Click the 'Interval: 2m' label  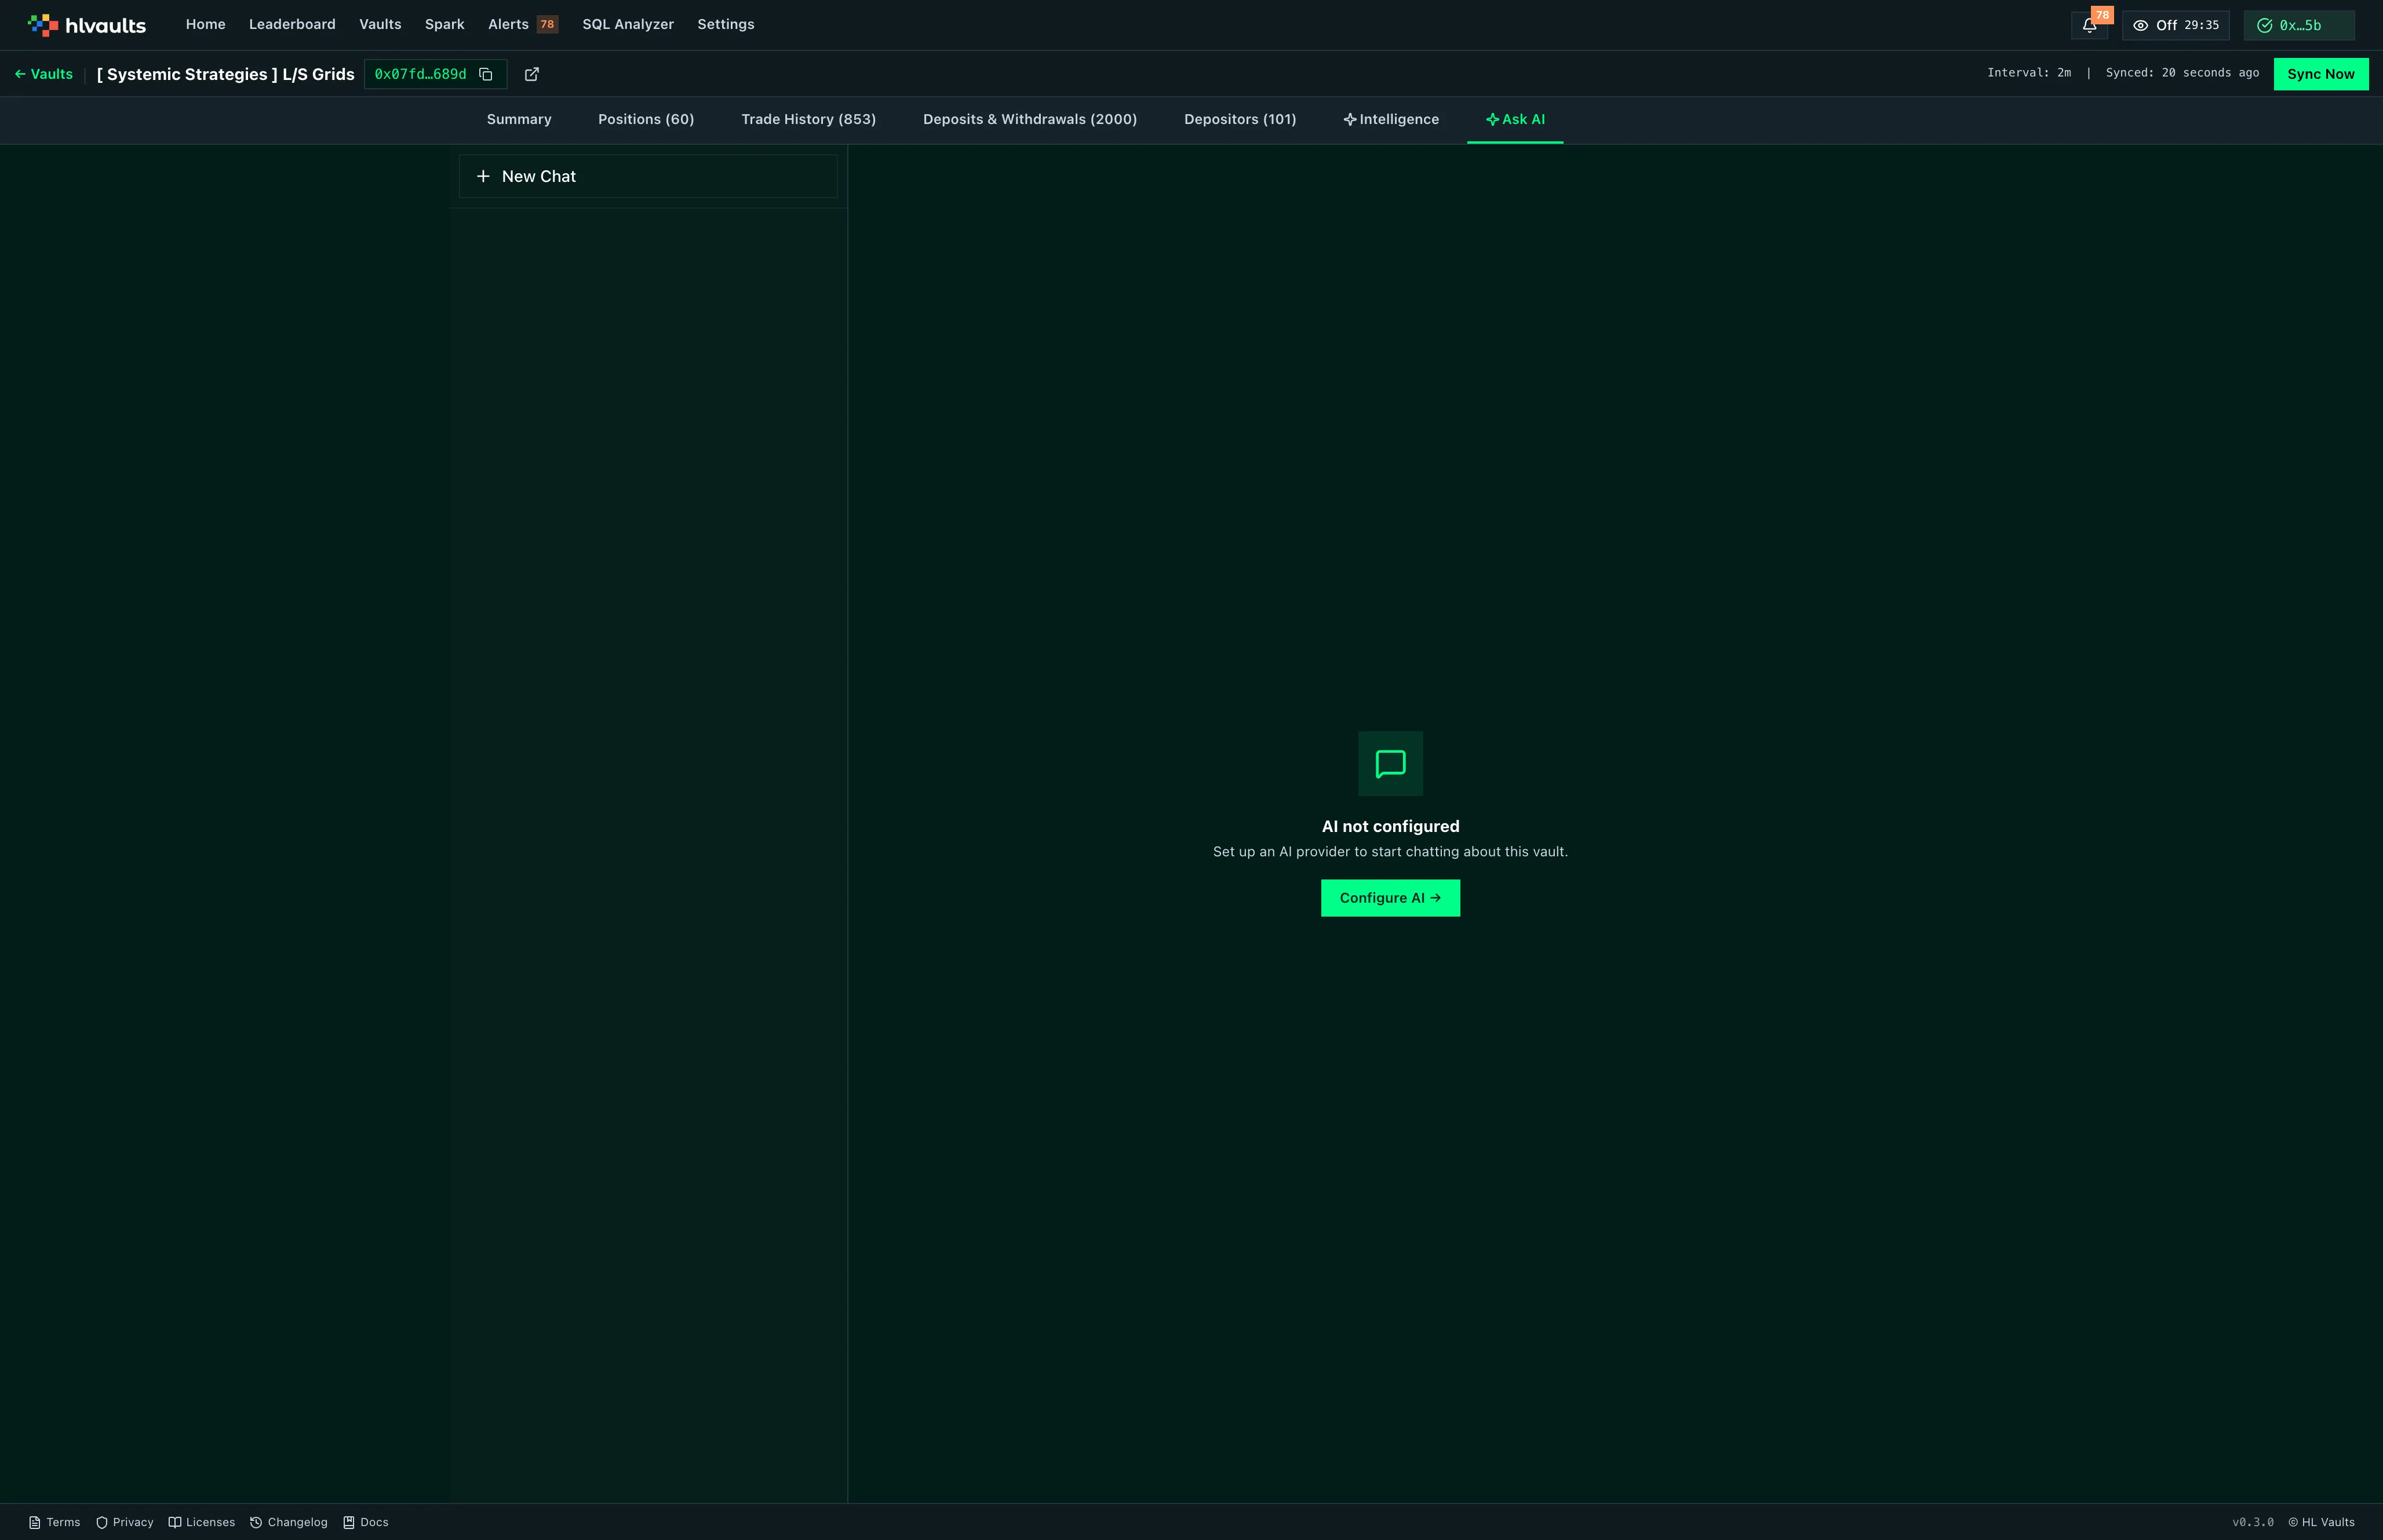point(2029,73)
